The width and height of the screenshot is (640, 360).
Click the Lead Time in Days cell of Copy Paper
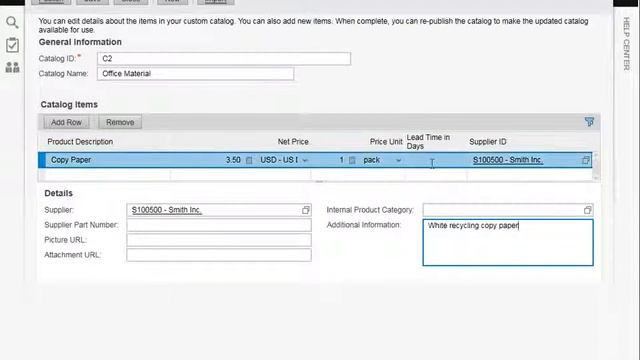(436, 160)
